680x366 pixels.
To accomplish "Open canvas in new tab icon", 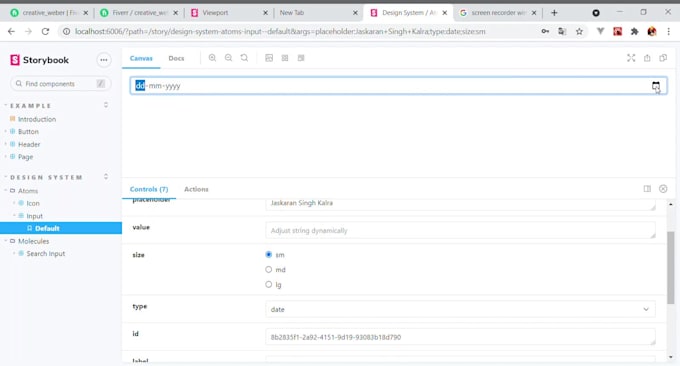I will pos(647,58).
